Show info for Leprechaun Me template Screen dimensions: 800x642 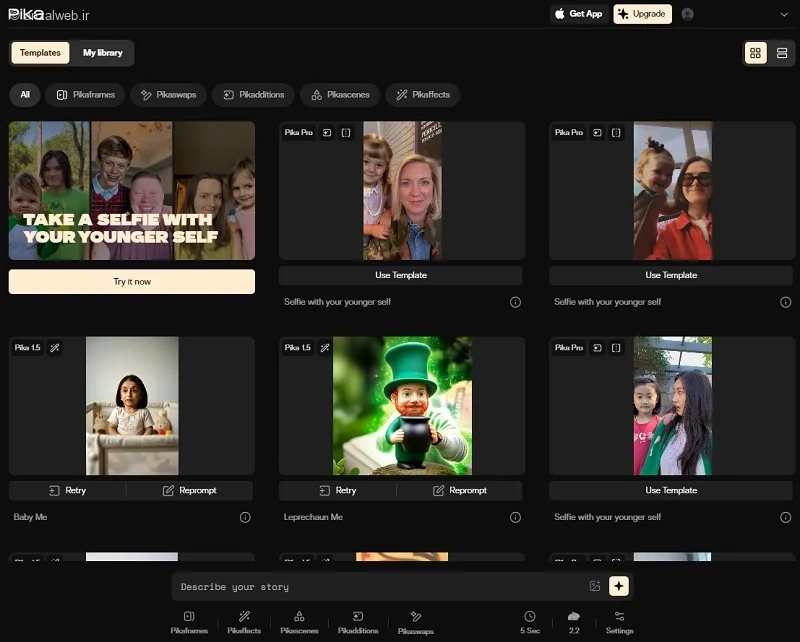(515, 517)
